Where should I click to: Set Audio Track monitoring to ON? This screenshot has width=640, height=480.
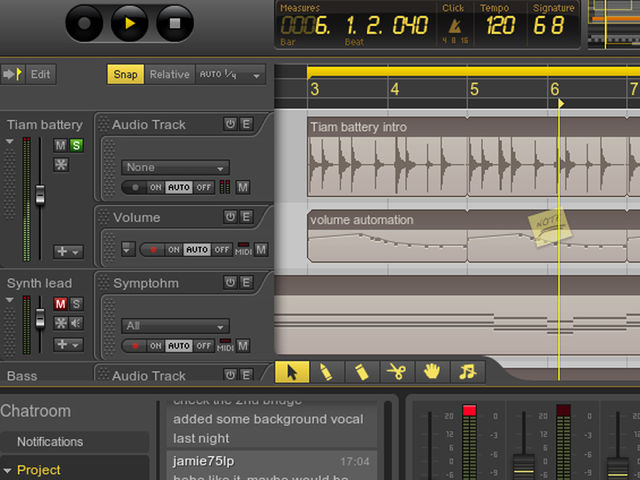(x=156, y=187)
